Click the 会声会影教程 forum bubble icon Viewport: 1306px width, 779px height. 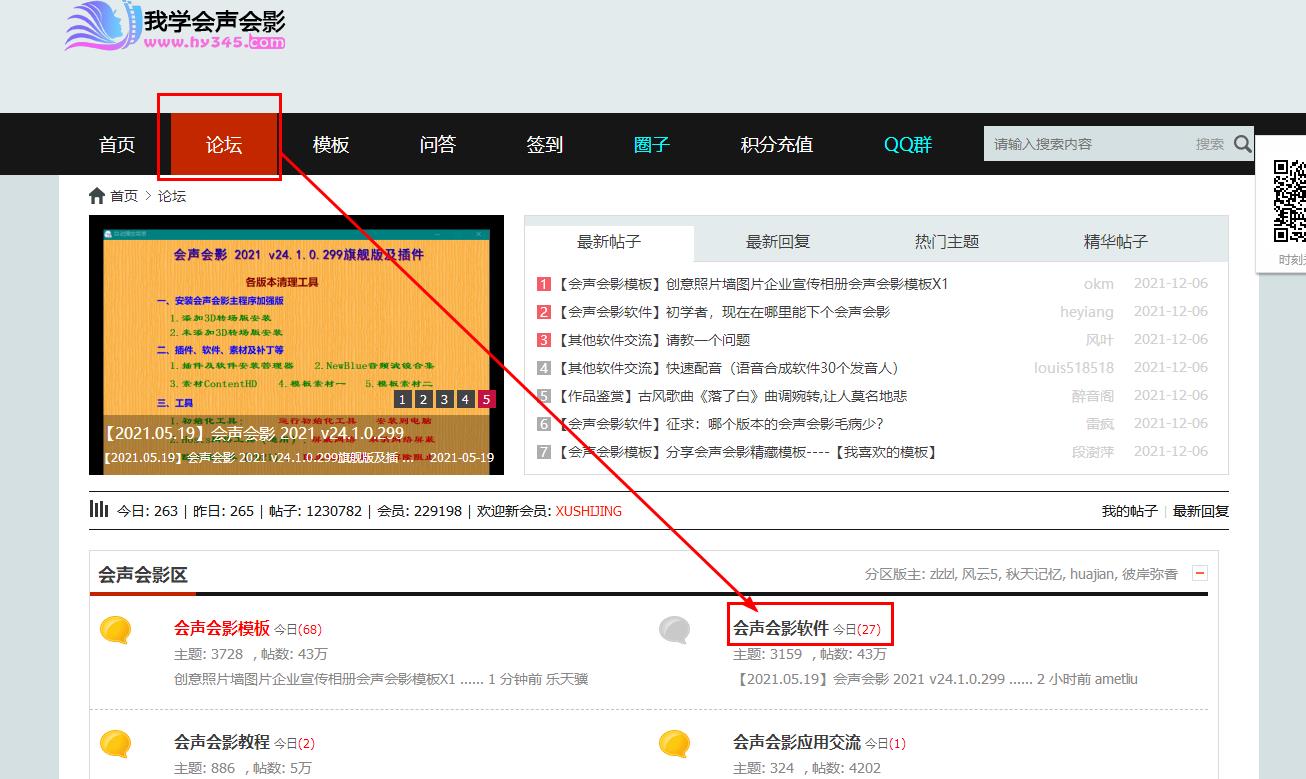[117, 744]
